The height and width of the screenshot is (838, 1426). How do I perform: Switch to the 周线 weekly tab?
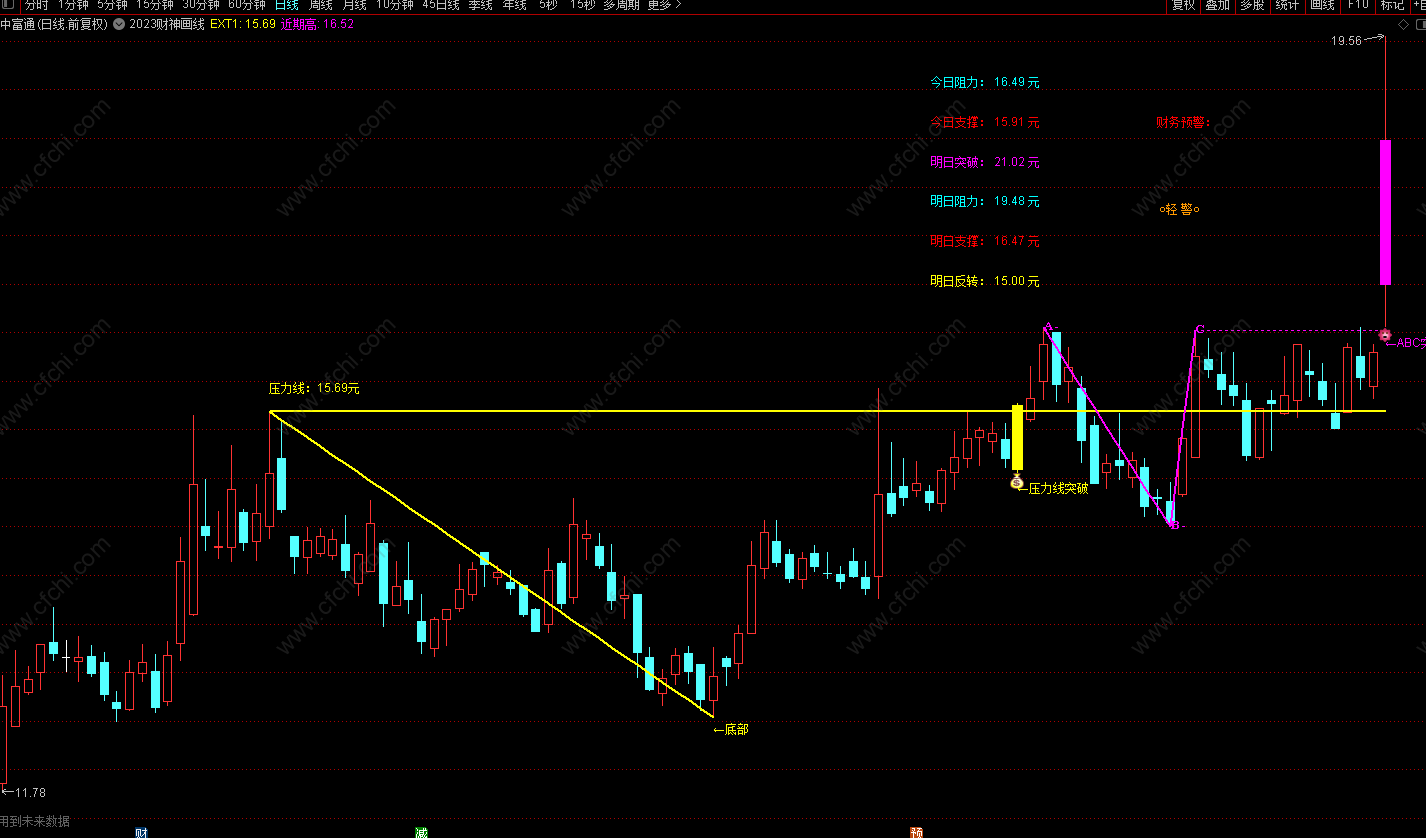(320, 5)
